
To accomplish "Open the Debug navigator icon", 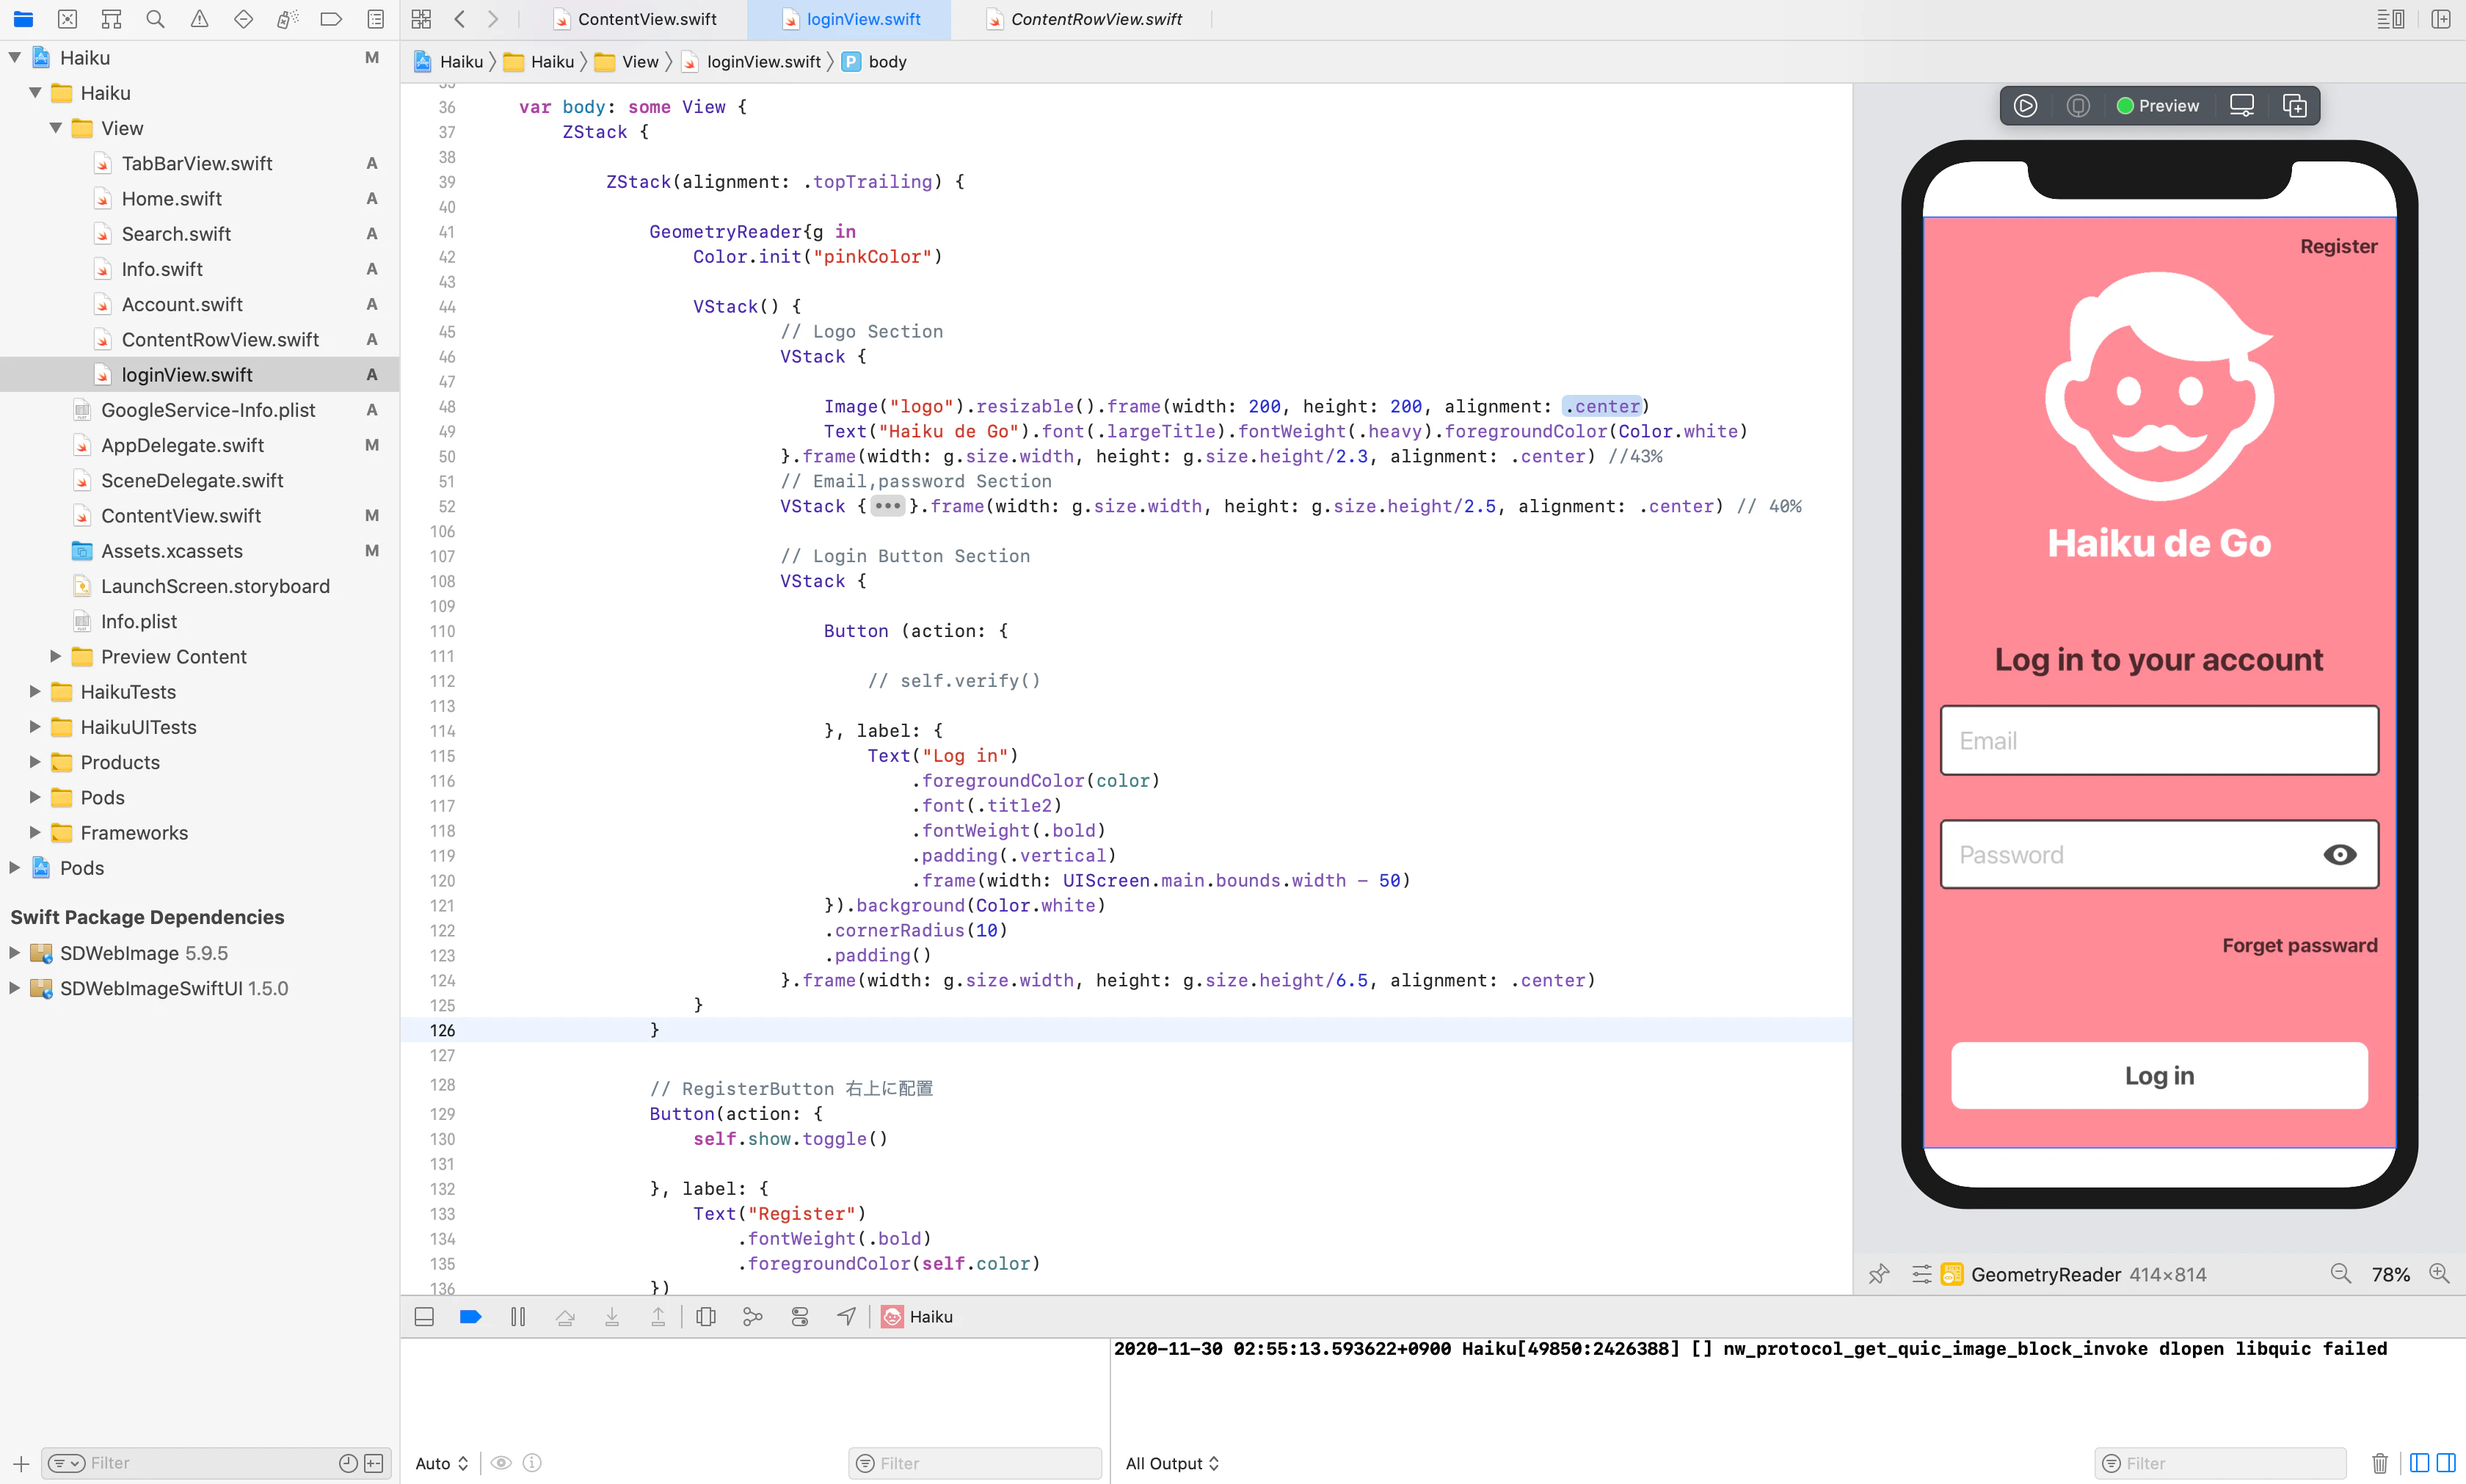I will tap(287, 19).
